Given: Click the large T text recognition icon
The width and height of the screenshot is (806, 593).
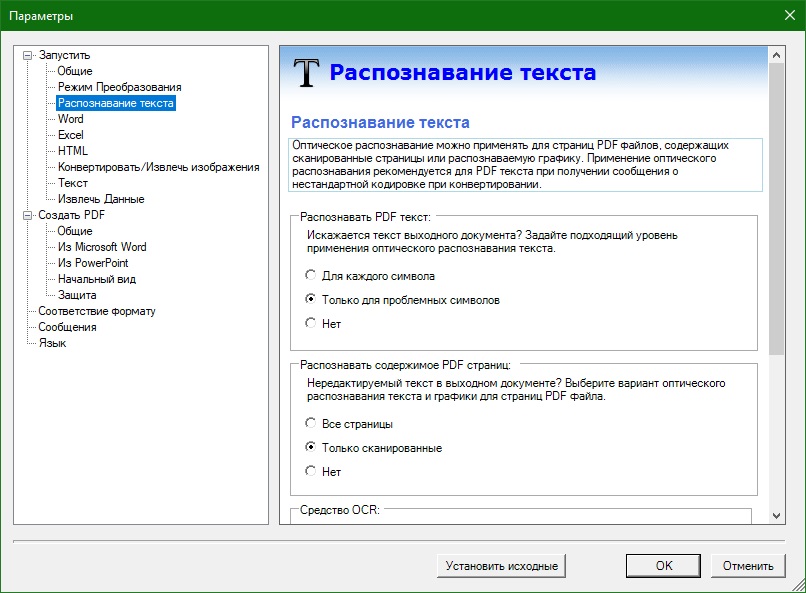Looking at the screenshot, I should pyautogui.click(x=306, y=72).
